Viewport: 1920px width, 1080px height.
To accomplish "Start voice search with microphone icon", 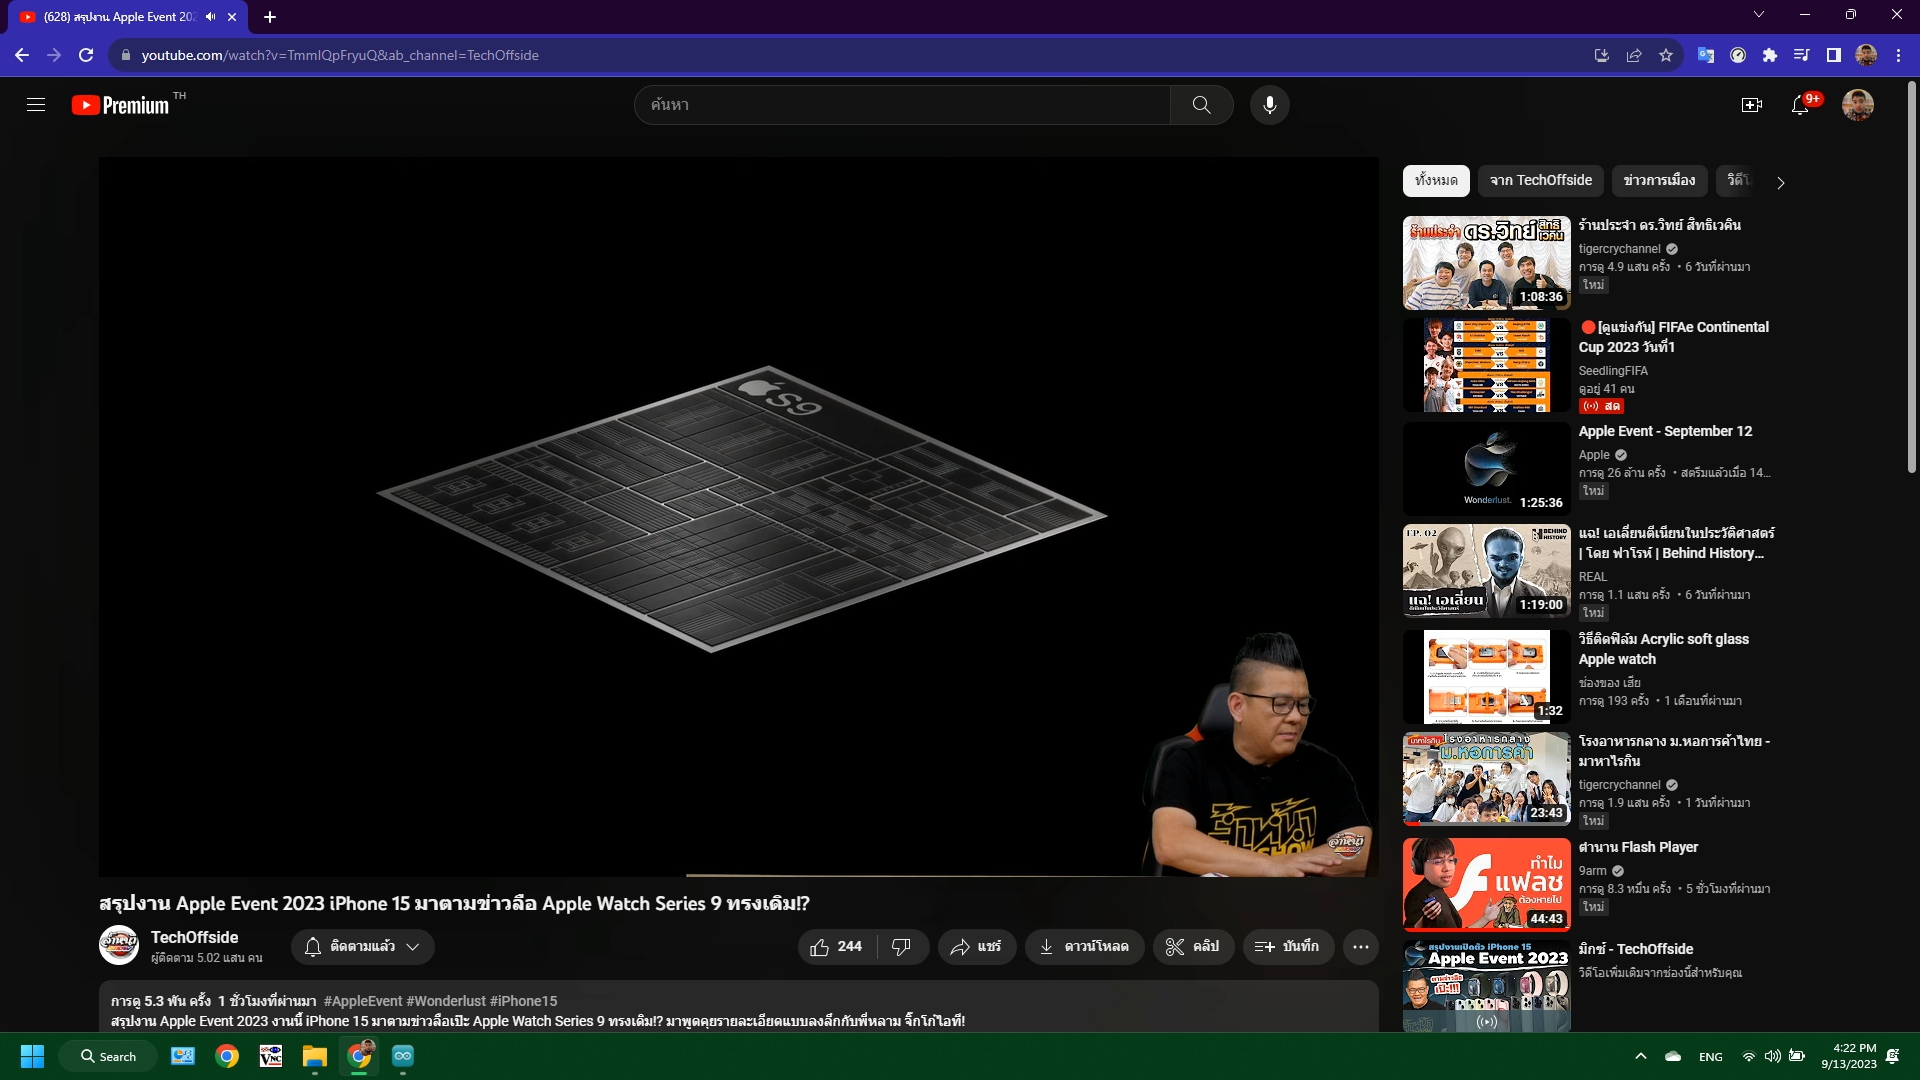I will coord(1269,105).
